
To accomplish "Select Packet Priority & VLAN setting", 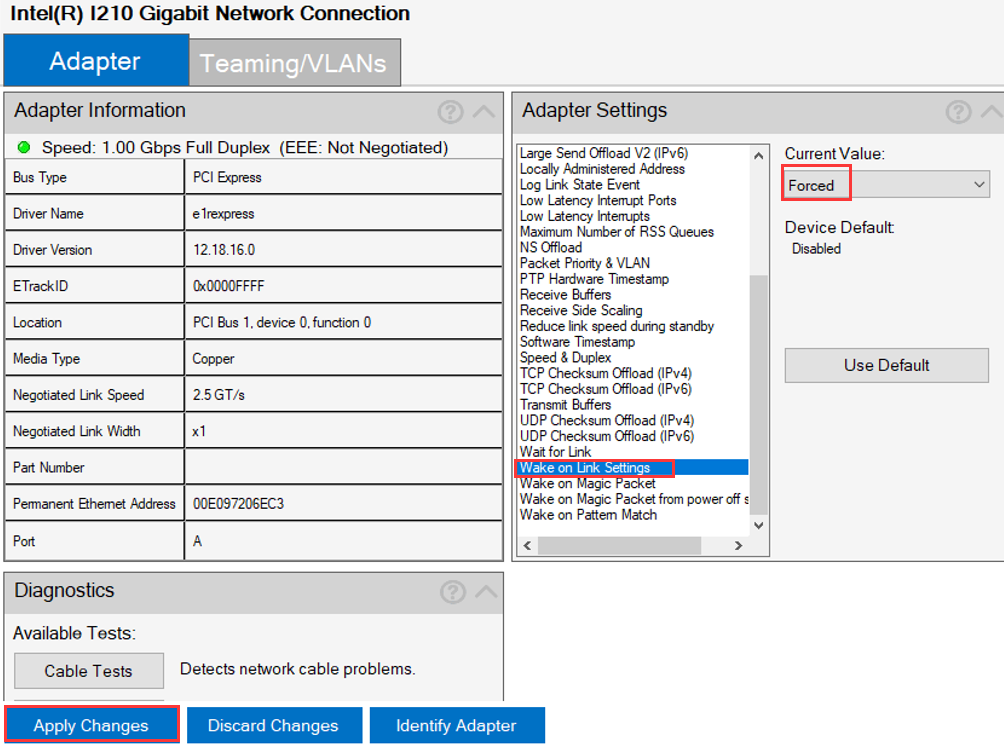I will 585,263.
